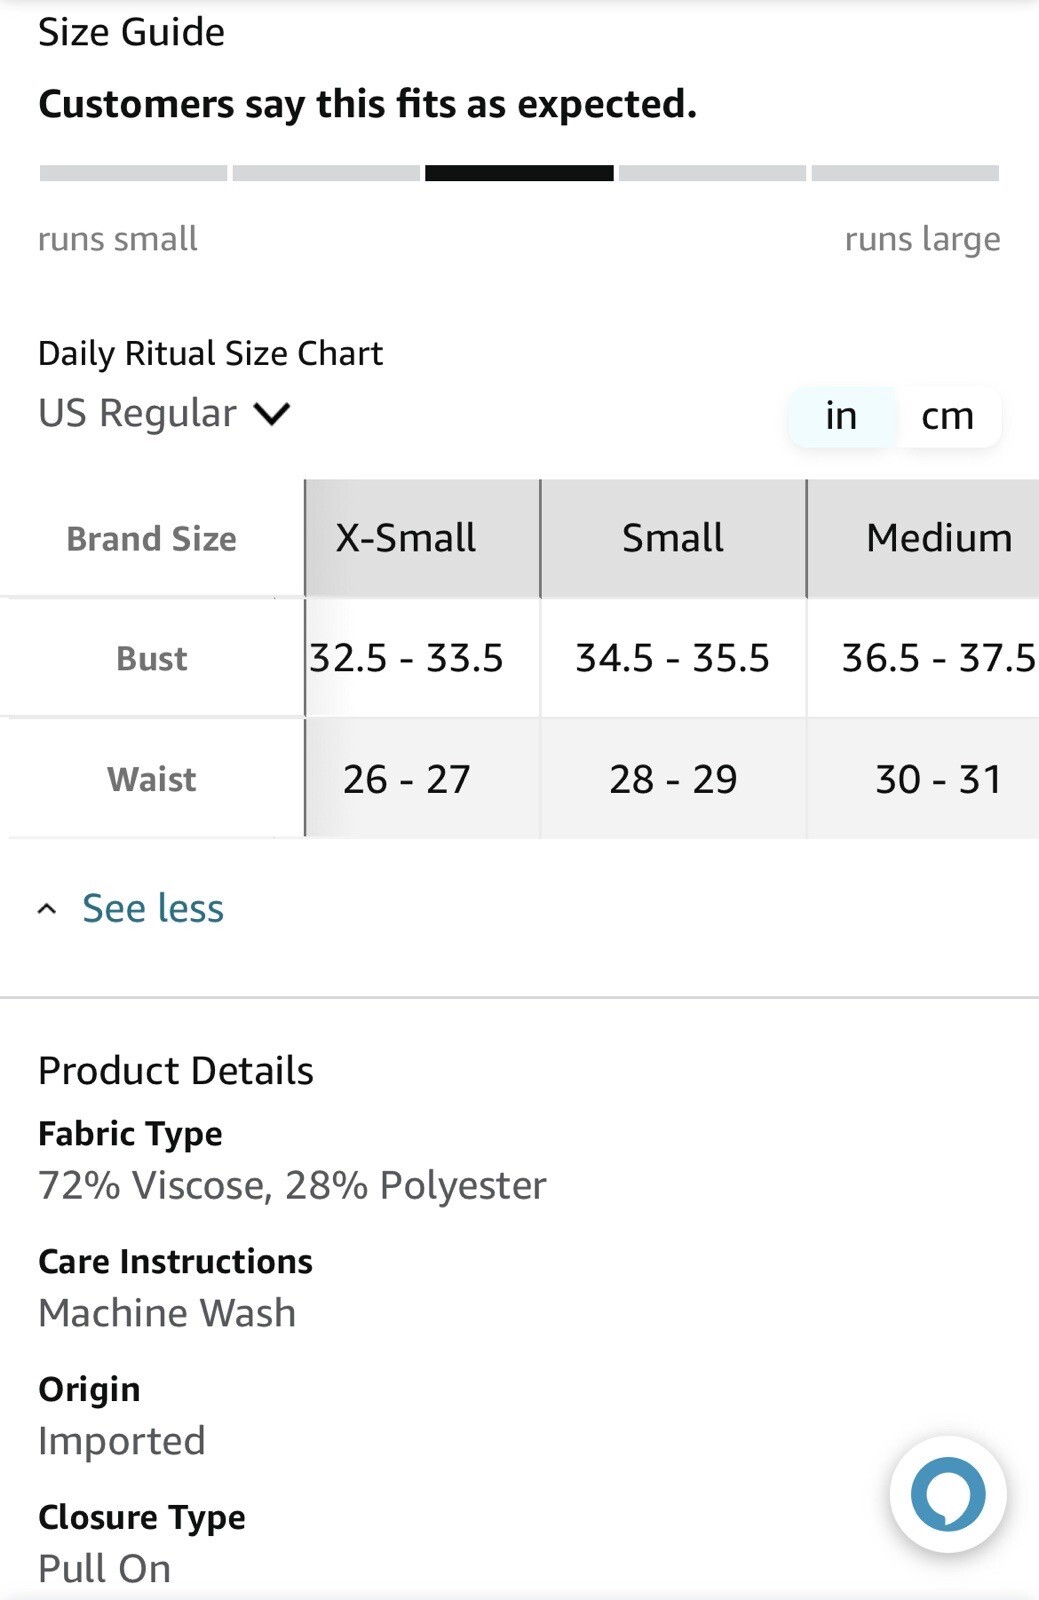Collapse the section with See less
The height and width of the screenshot is (1600, 1039).
(x=152, y=908)
